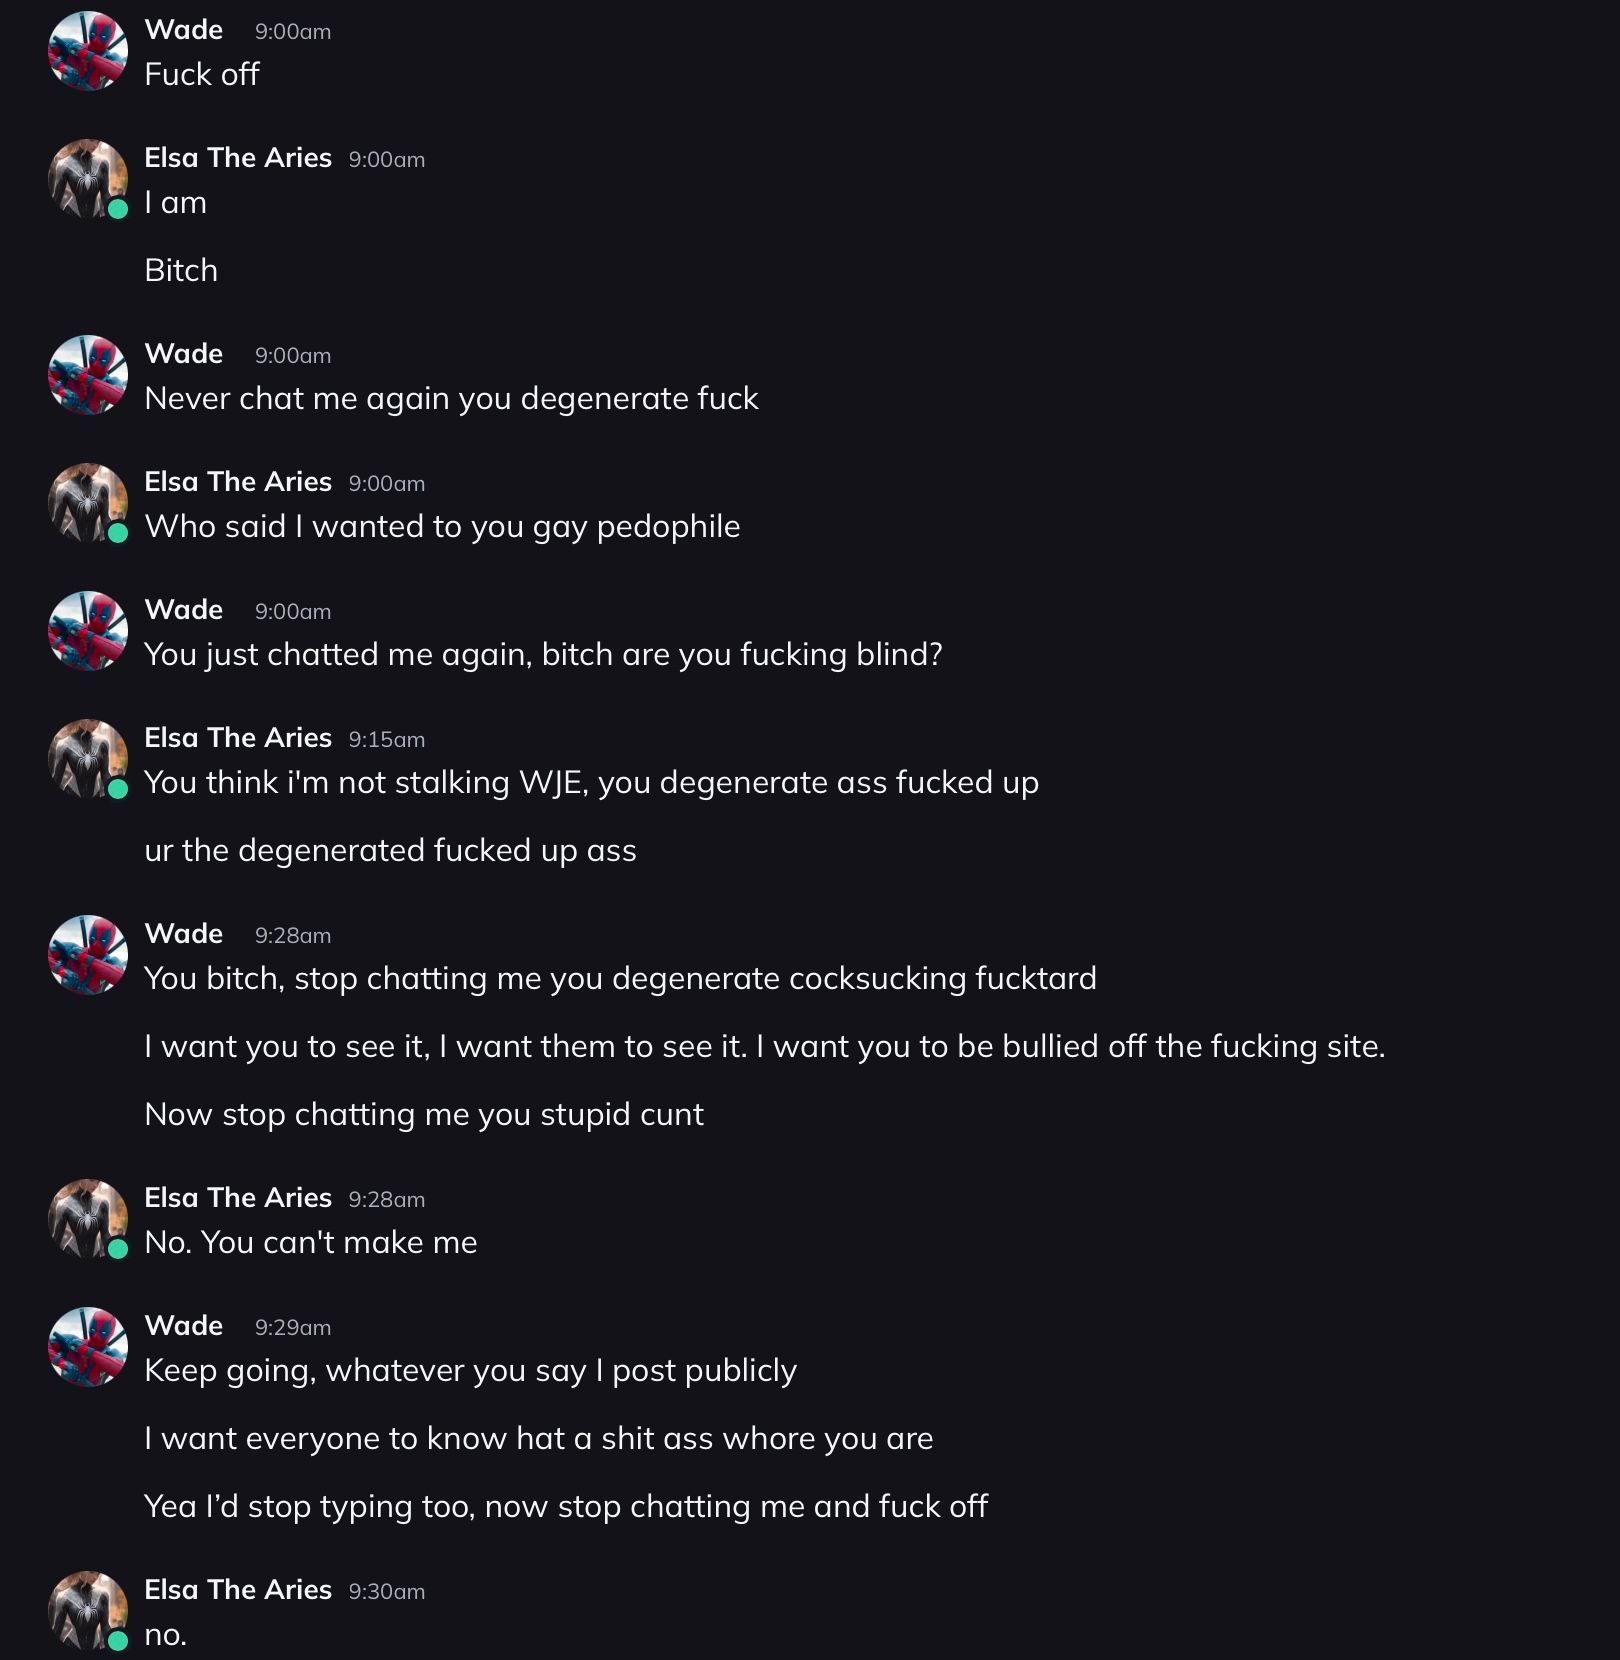Click green online dot on Elsa's 9:30am avatar
Image resolution: width=1620 pixels, height=1660 pixels.
point(118,1640)
